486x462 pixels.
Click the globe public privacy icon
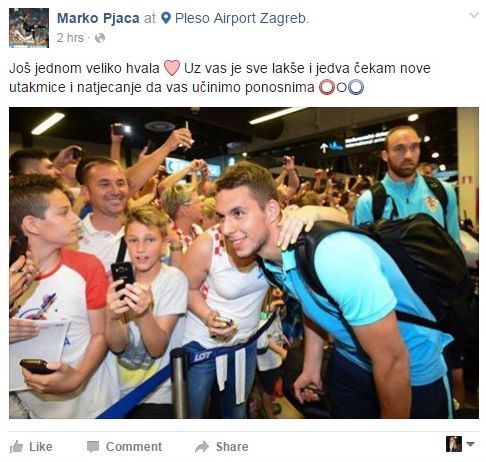tap(100, 38)
